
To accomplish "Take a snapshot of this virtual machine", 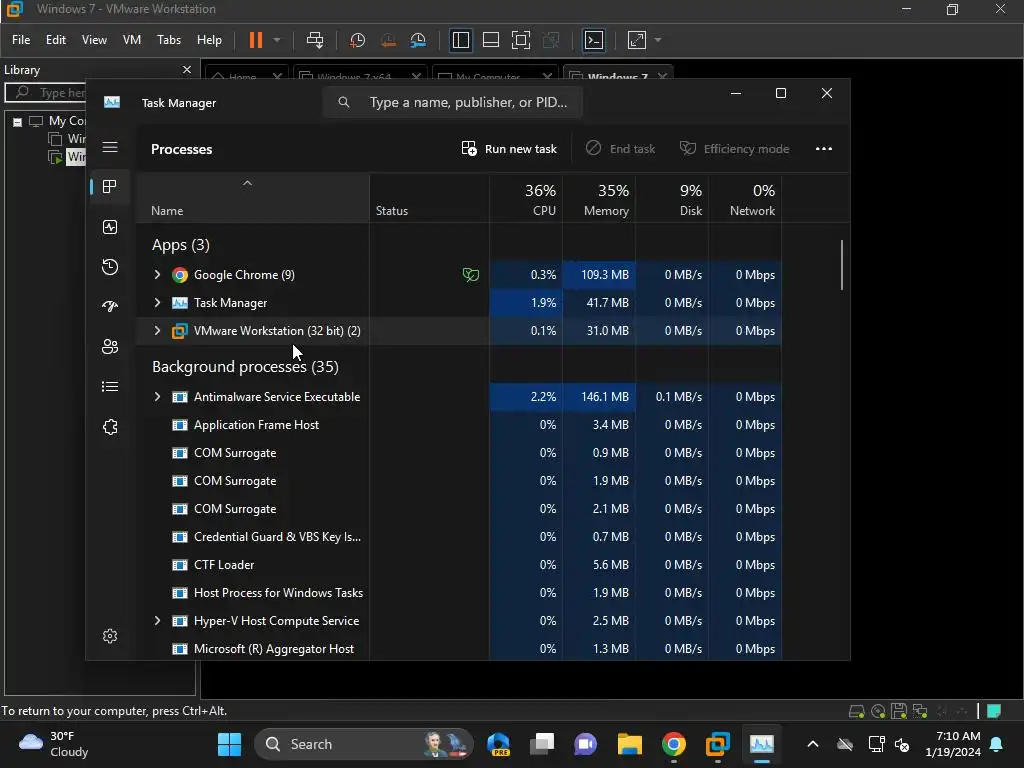I will tap(357, 40).
